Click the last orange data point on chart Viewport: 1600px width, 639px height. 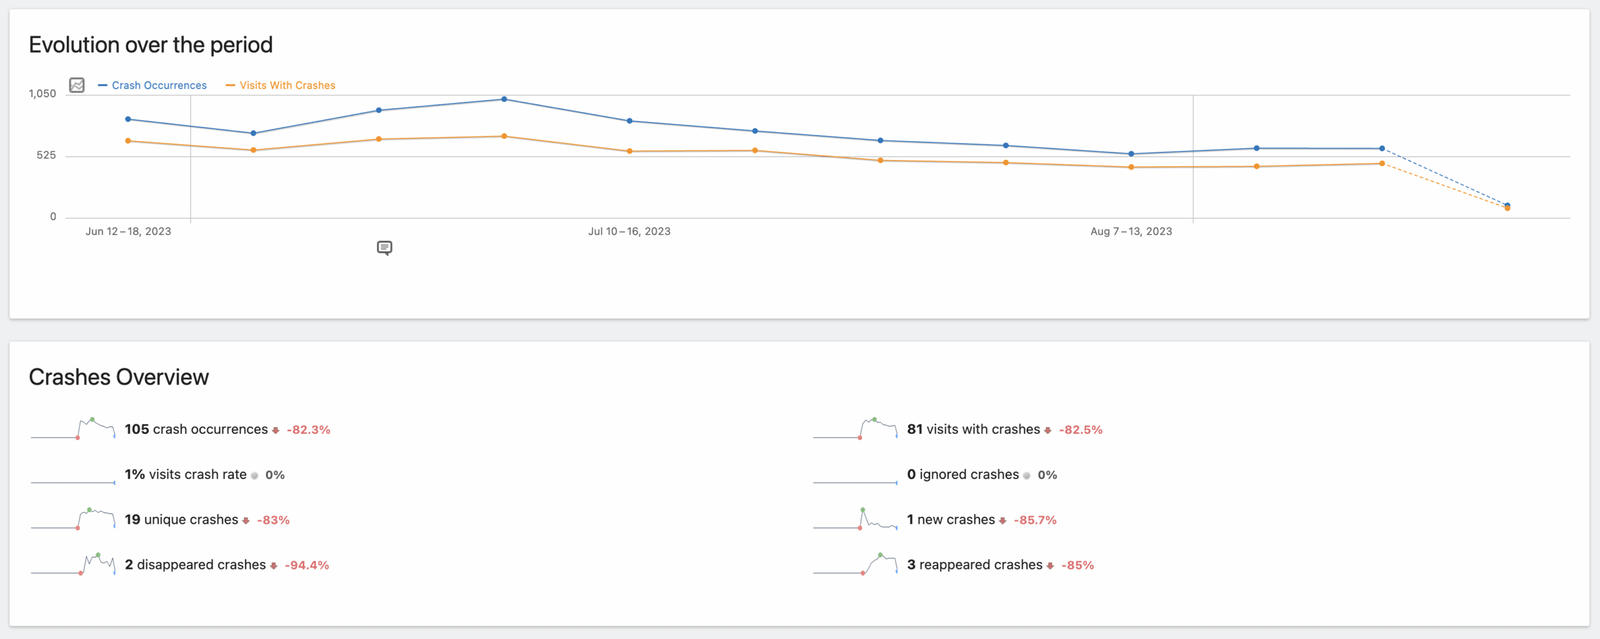(x=1507, y=208)
